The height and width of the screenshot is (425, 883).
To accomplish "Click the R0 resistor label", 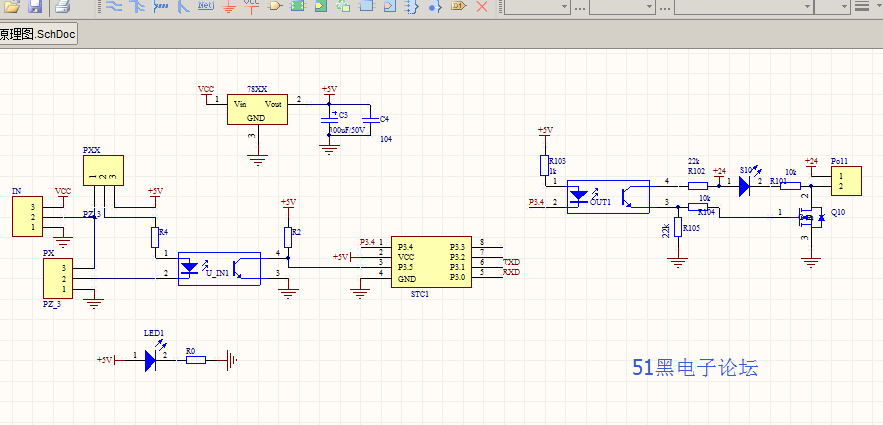I will [190, 351].
